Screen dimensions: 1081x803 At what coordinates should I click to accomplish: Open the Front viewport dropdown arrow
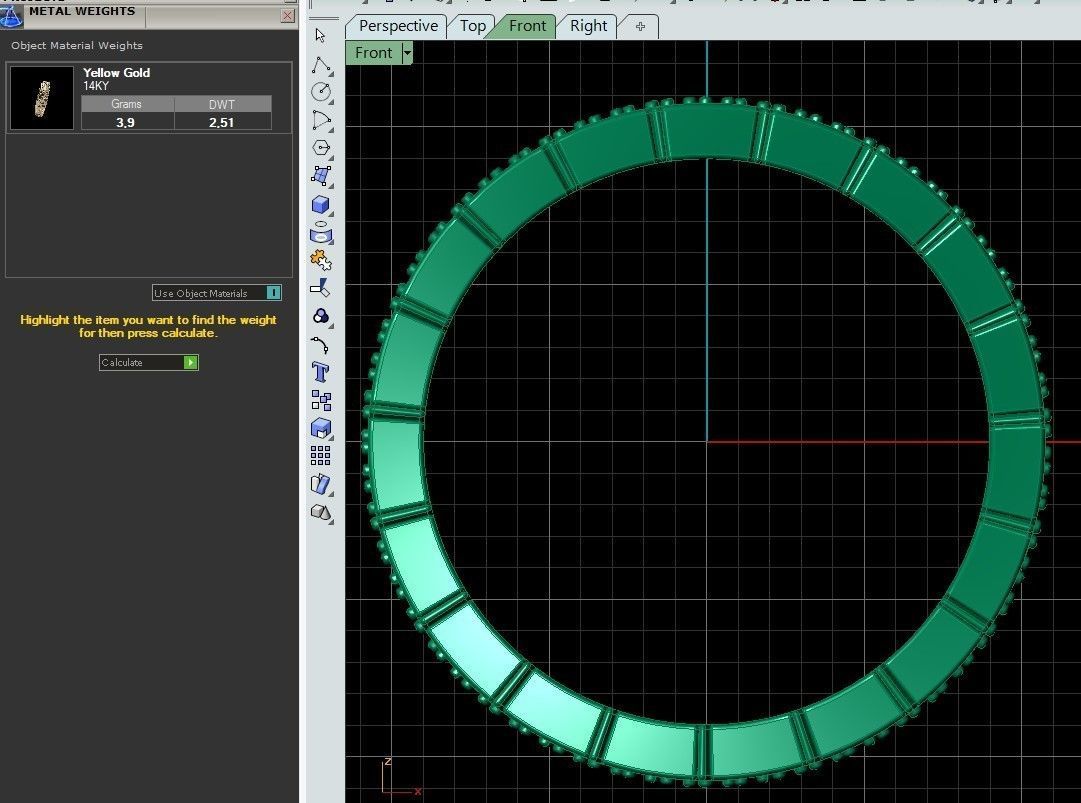tap(407, 53)
